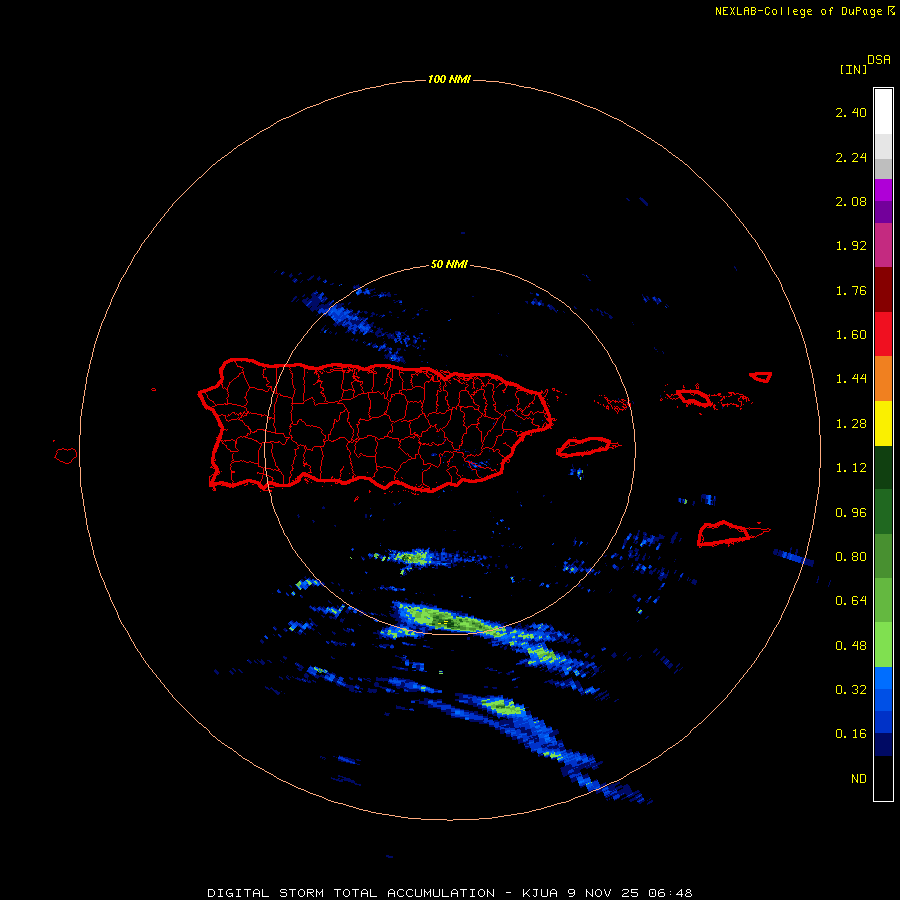The height and width of the screenshot is (900, 900).
Task: Click the 50 NMI range ring label
Action: click(449, 264)
